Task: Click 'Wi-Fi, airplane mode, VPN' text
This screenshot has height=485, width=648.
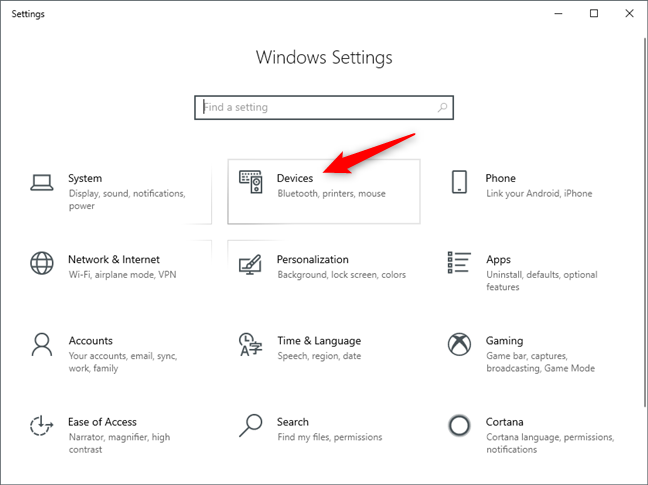Action: [x=122, y=275]
